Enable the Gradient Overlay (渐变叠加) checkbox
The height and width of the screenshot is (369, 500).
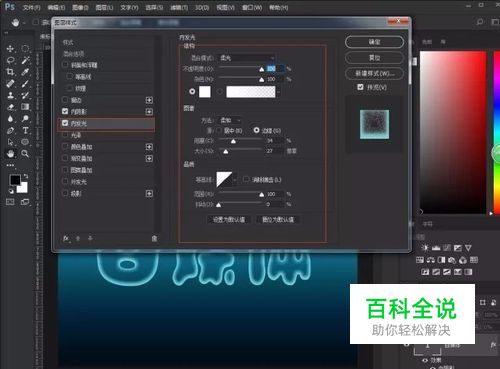click(x=65, y=158)
